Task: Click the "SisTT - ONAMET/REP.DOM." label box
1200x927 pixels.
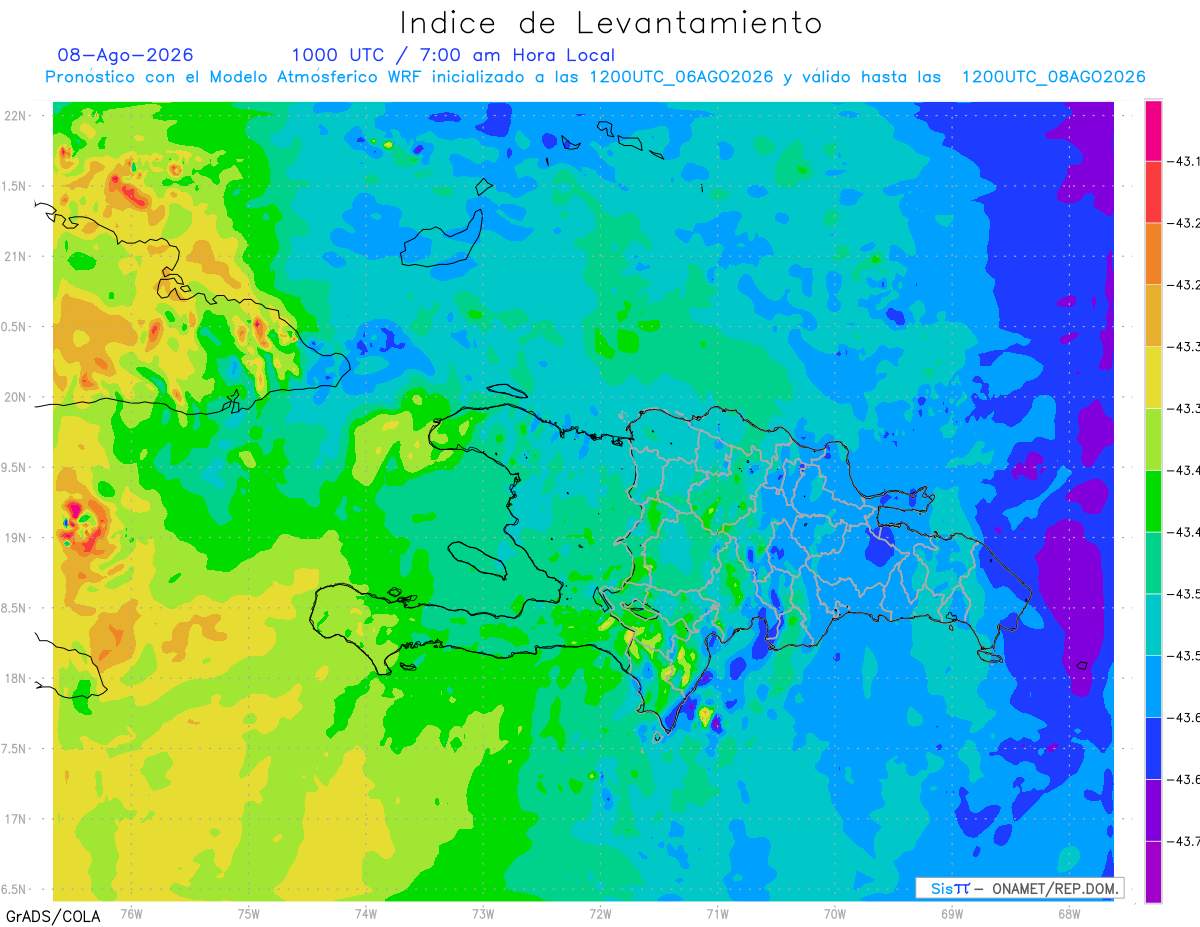Action: 1020,888
